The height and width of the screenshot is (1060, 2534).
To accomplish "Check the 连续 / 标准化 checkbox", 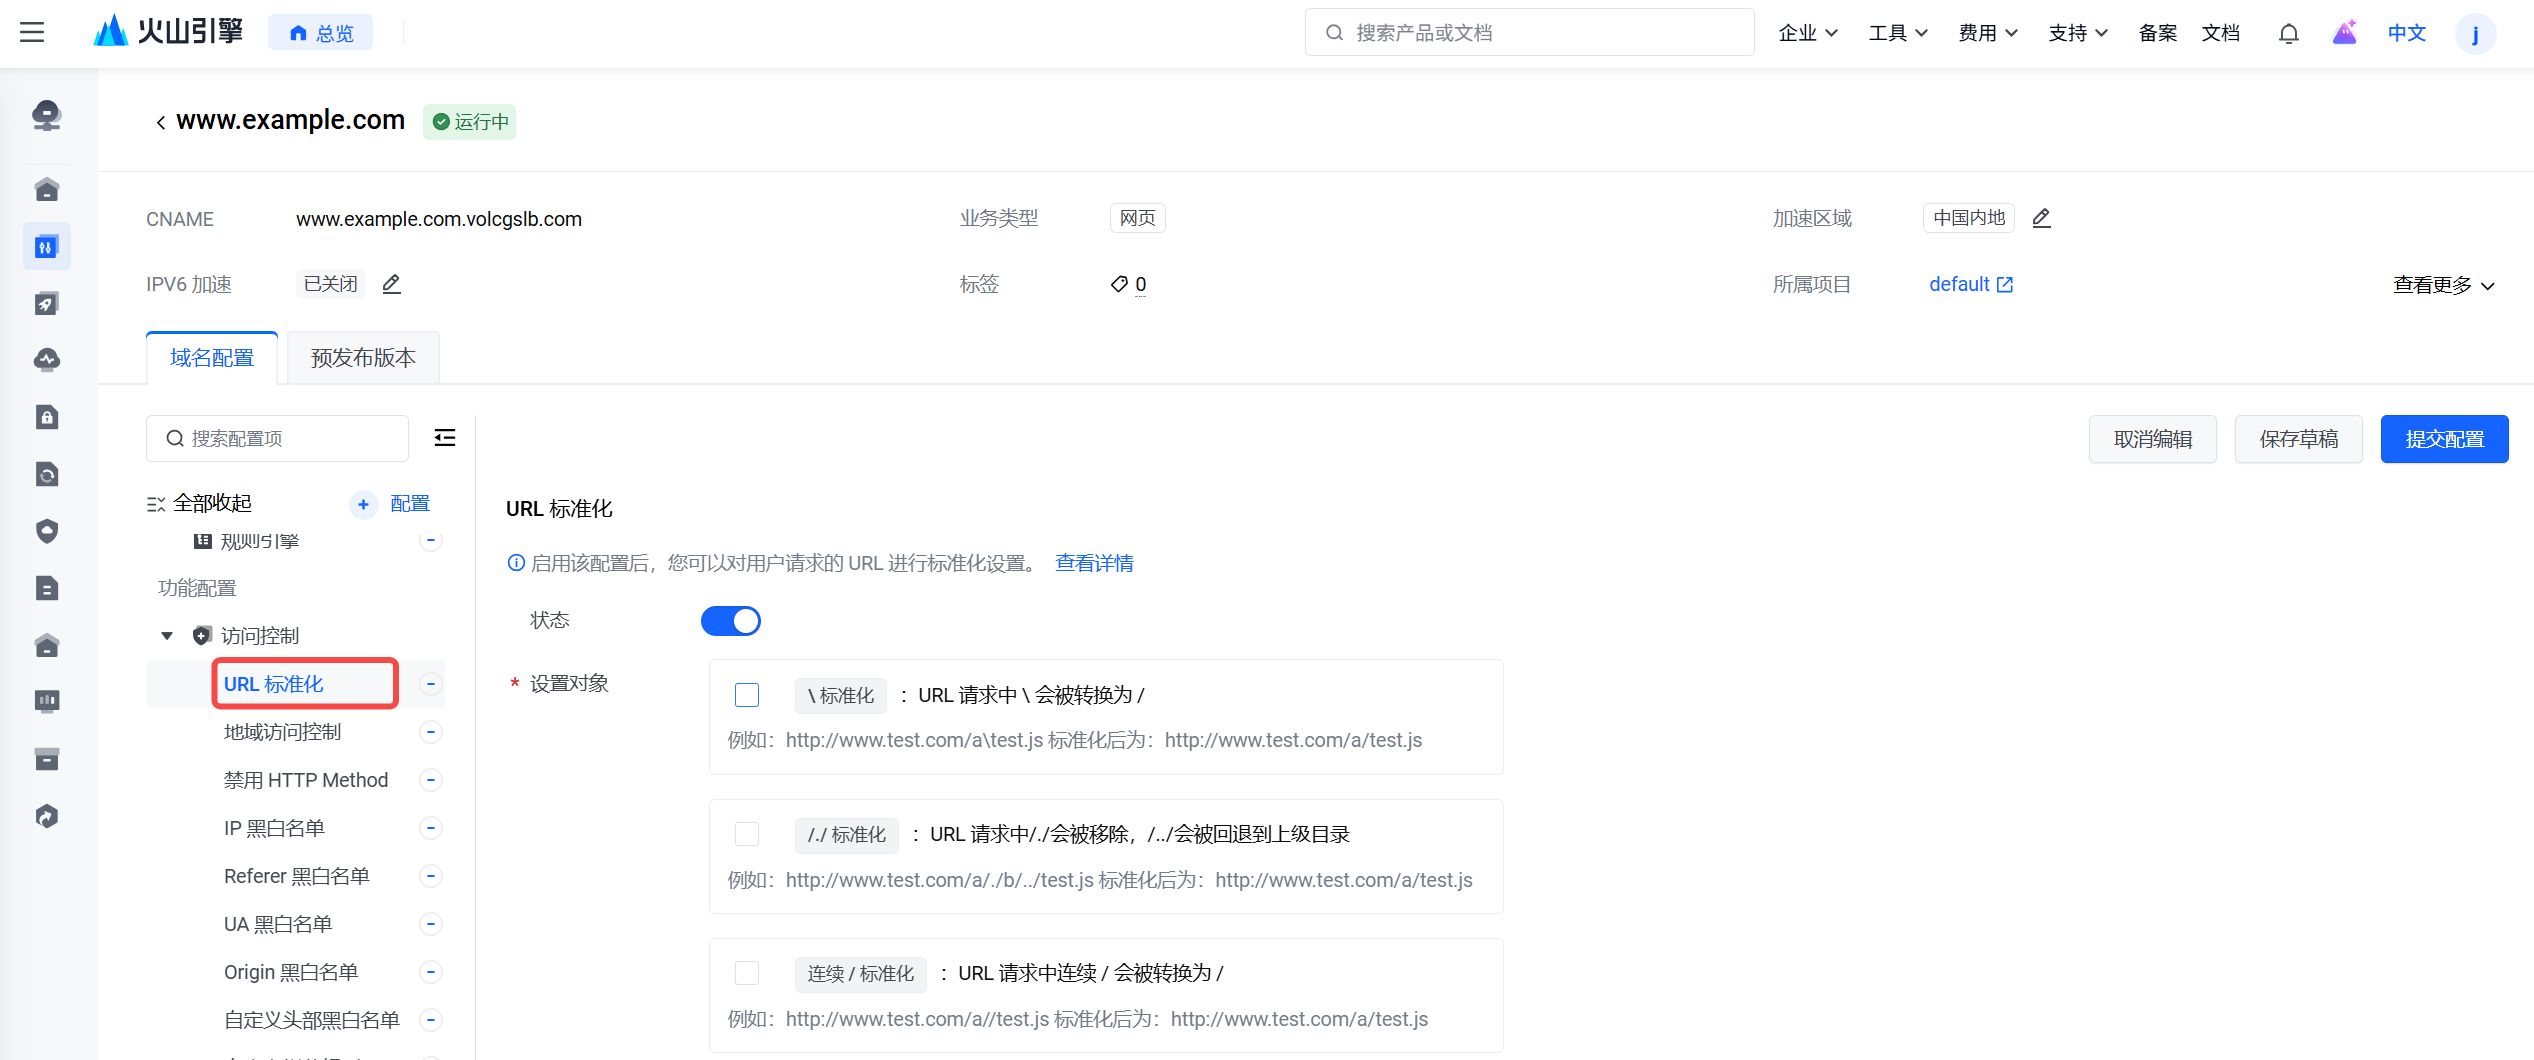I will pos(747,973).
